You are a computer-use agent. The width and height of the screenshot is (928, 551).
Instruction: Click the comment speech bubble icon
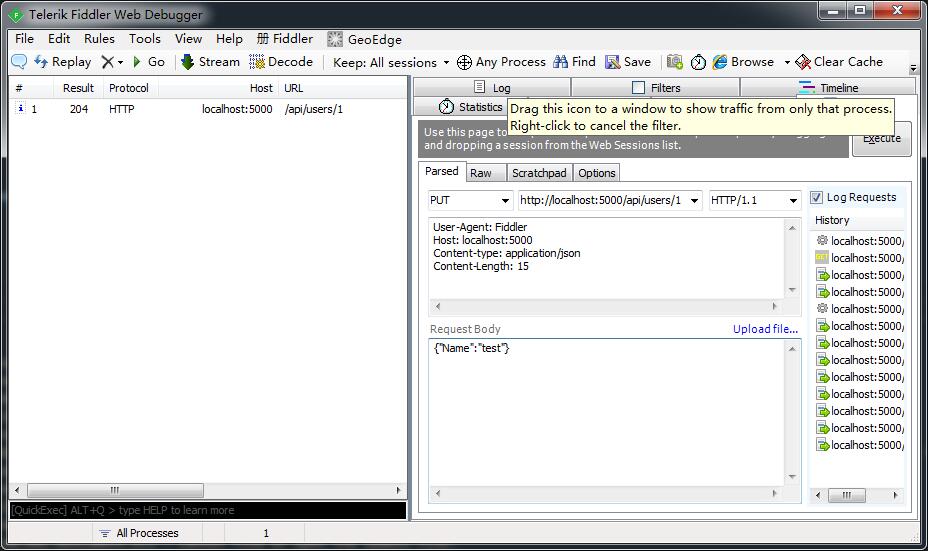coord(19,62)
